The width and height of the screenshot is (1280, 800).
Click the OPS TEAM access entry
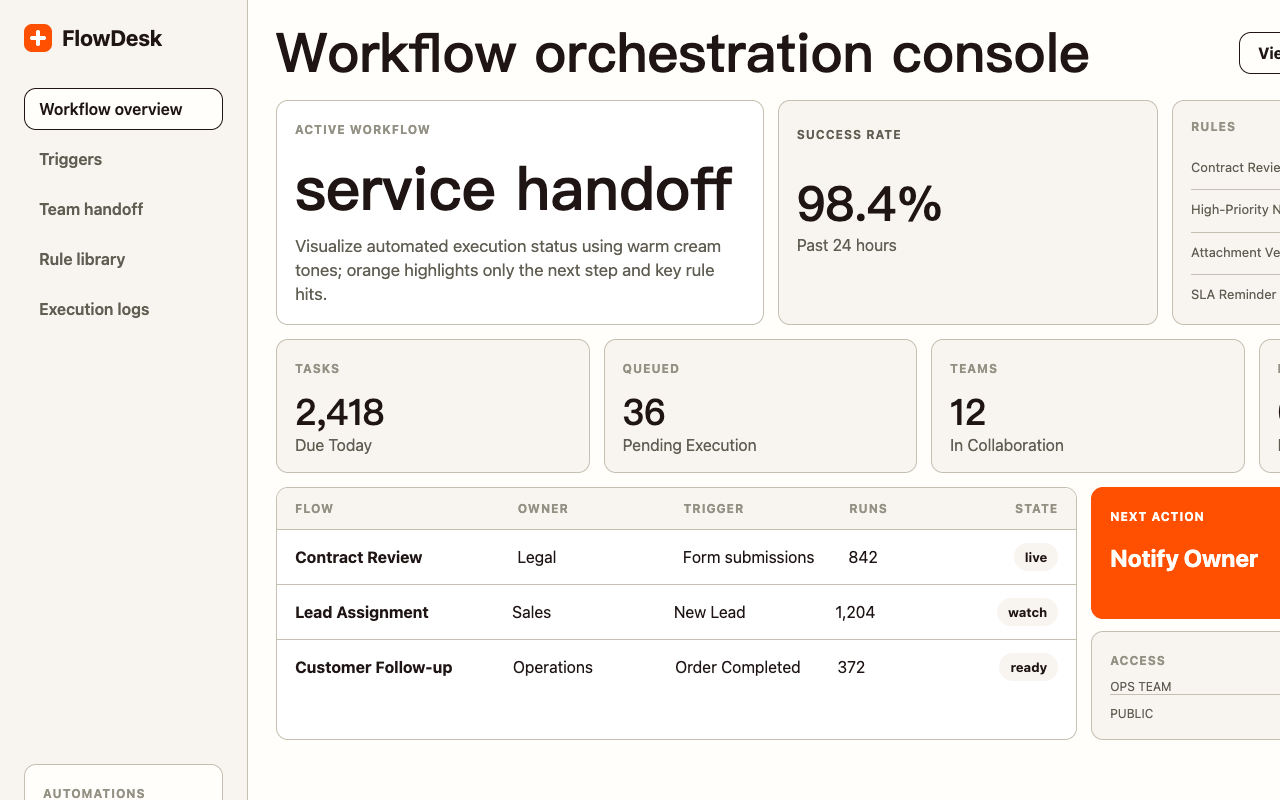click(x=1141, y=687)
